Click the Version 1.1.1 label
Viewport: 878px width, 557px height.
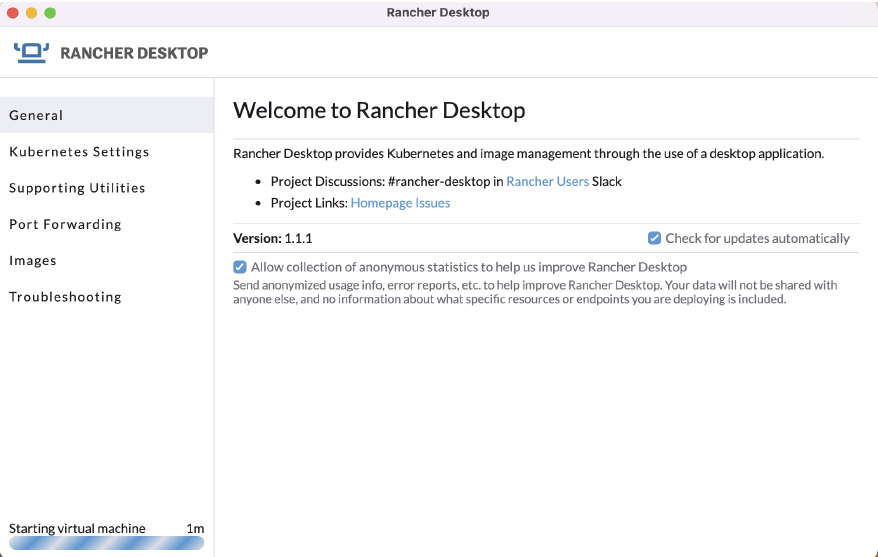tap(273, 239)
